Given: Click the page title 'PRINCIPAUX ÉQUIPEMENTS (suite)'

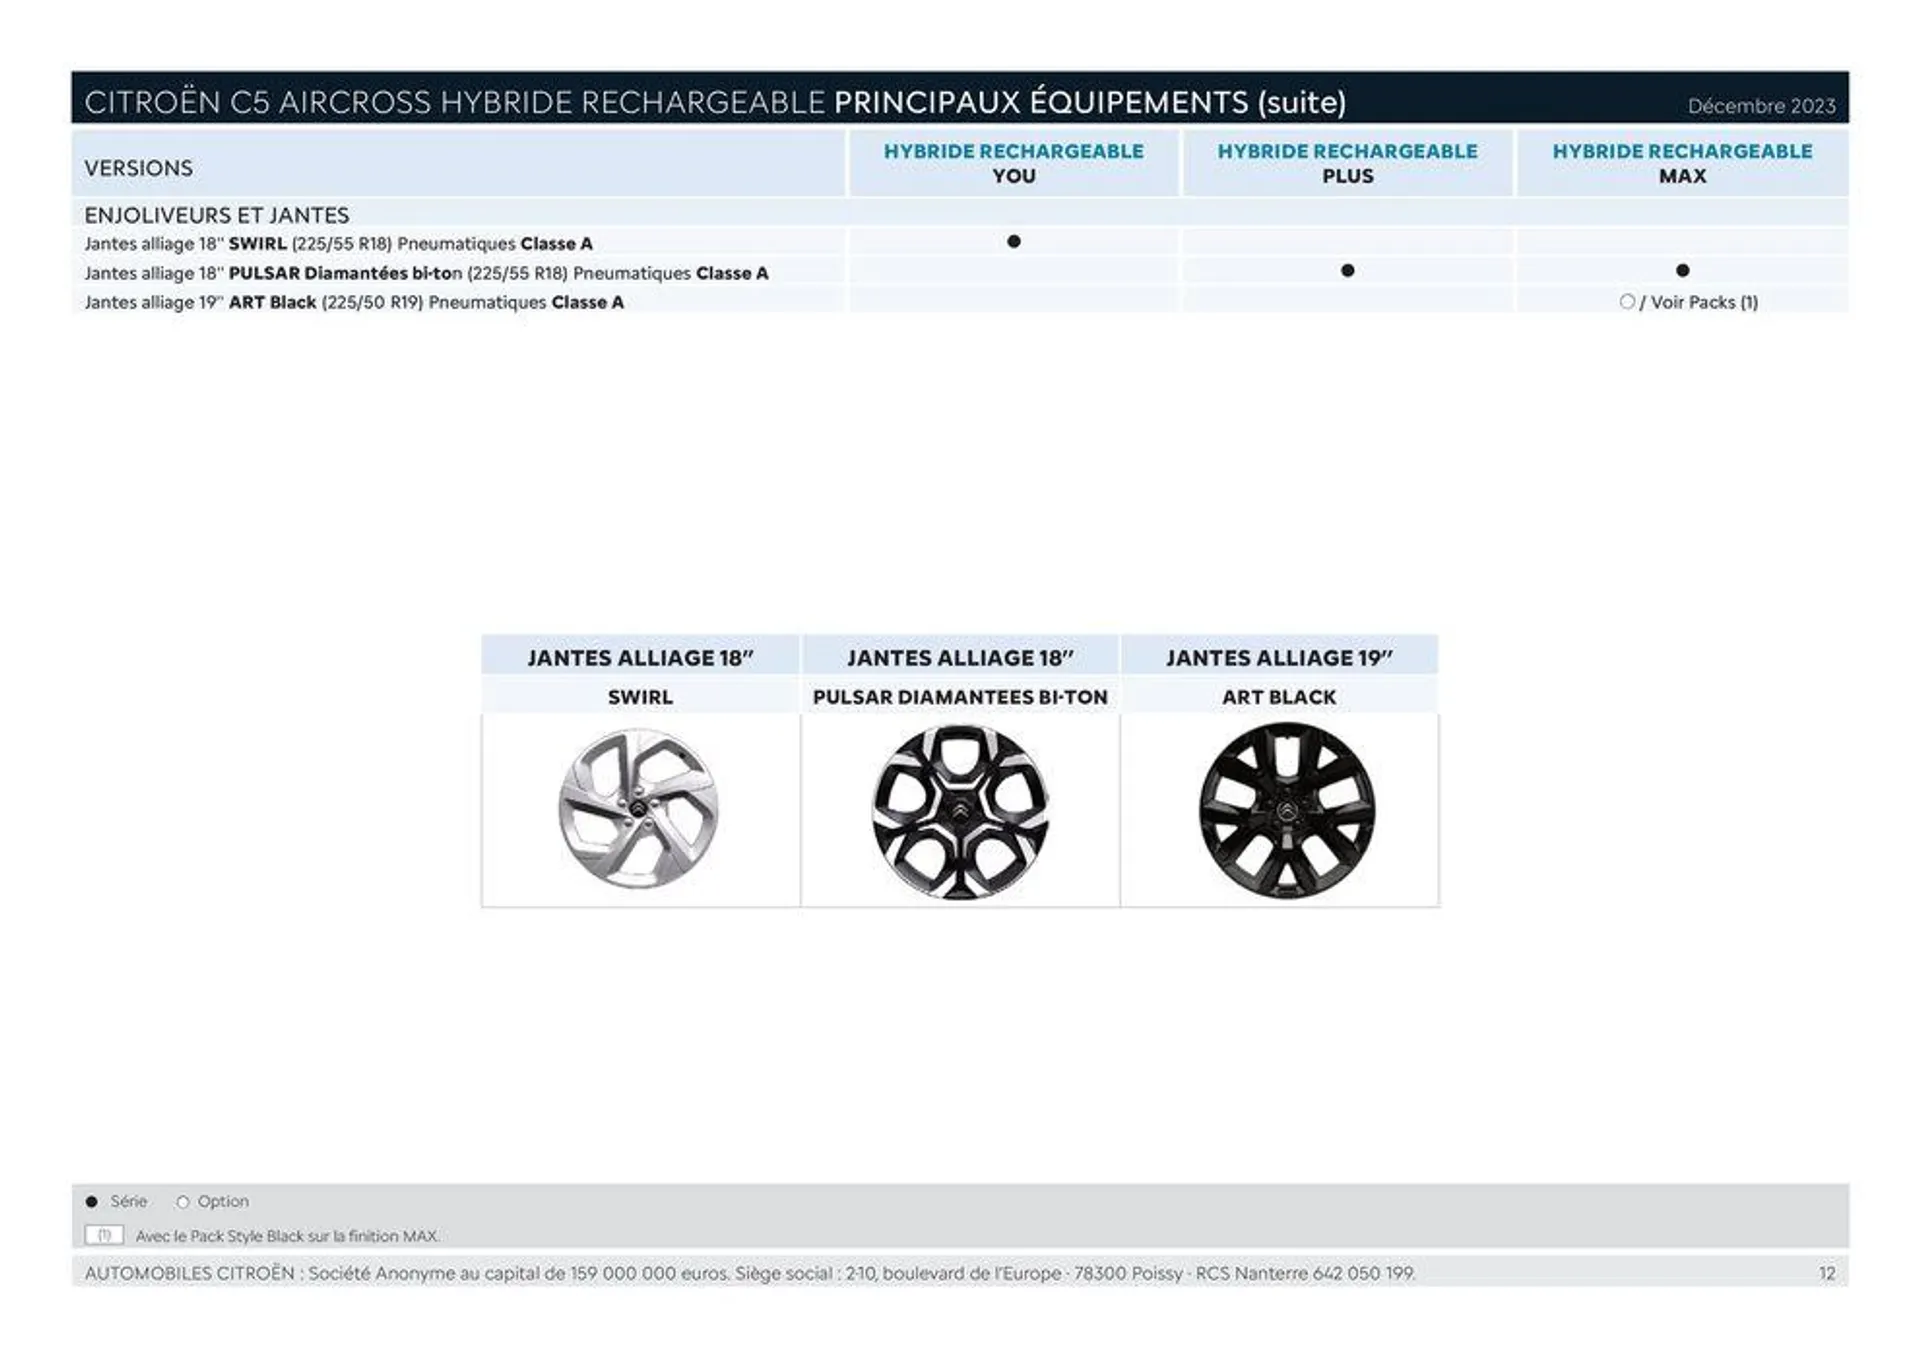Looking at the screenshot, I should click(x=1090, y=102).
